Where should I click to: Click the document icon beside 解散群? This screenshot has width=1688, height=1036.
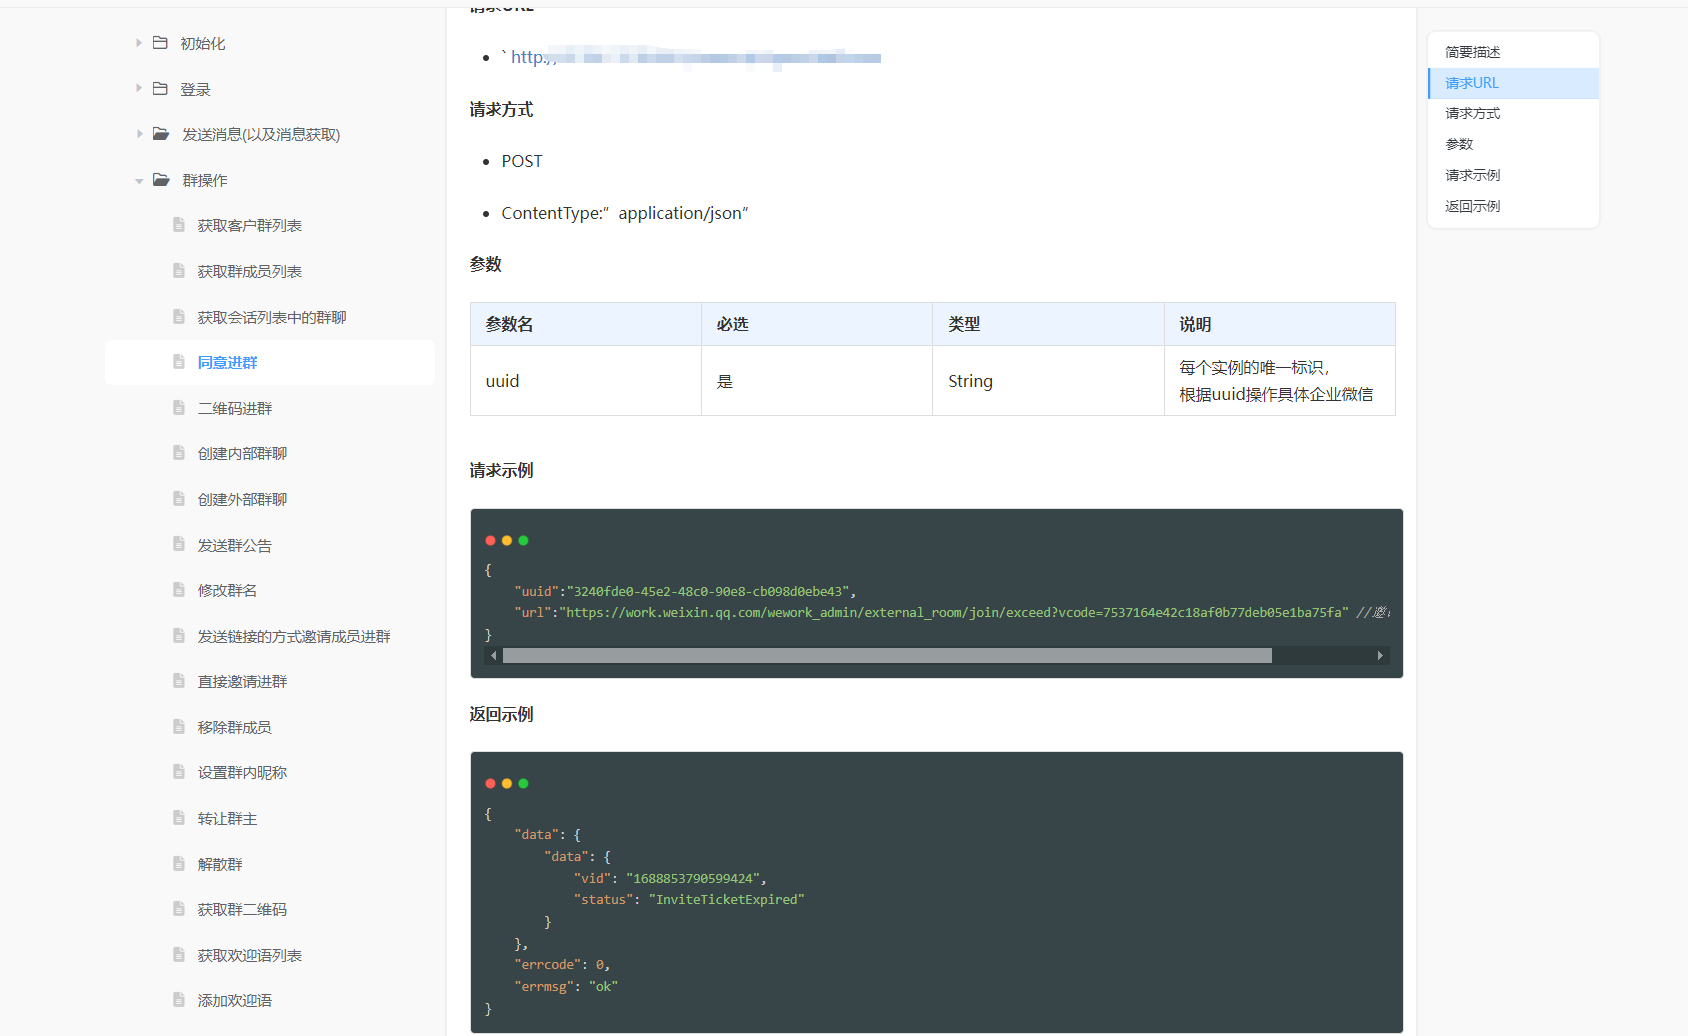pos(179,864)
